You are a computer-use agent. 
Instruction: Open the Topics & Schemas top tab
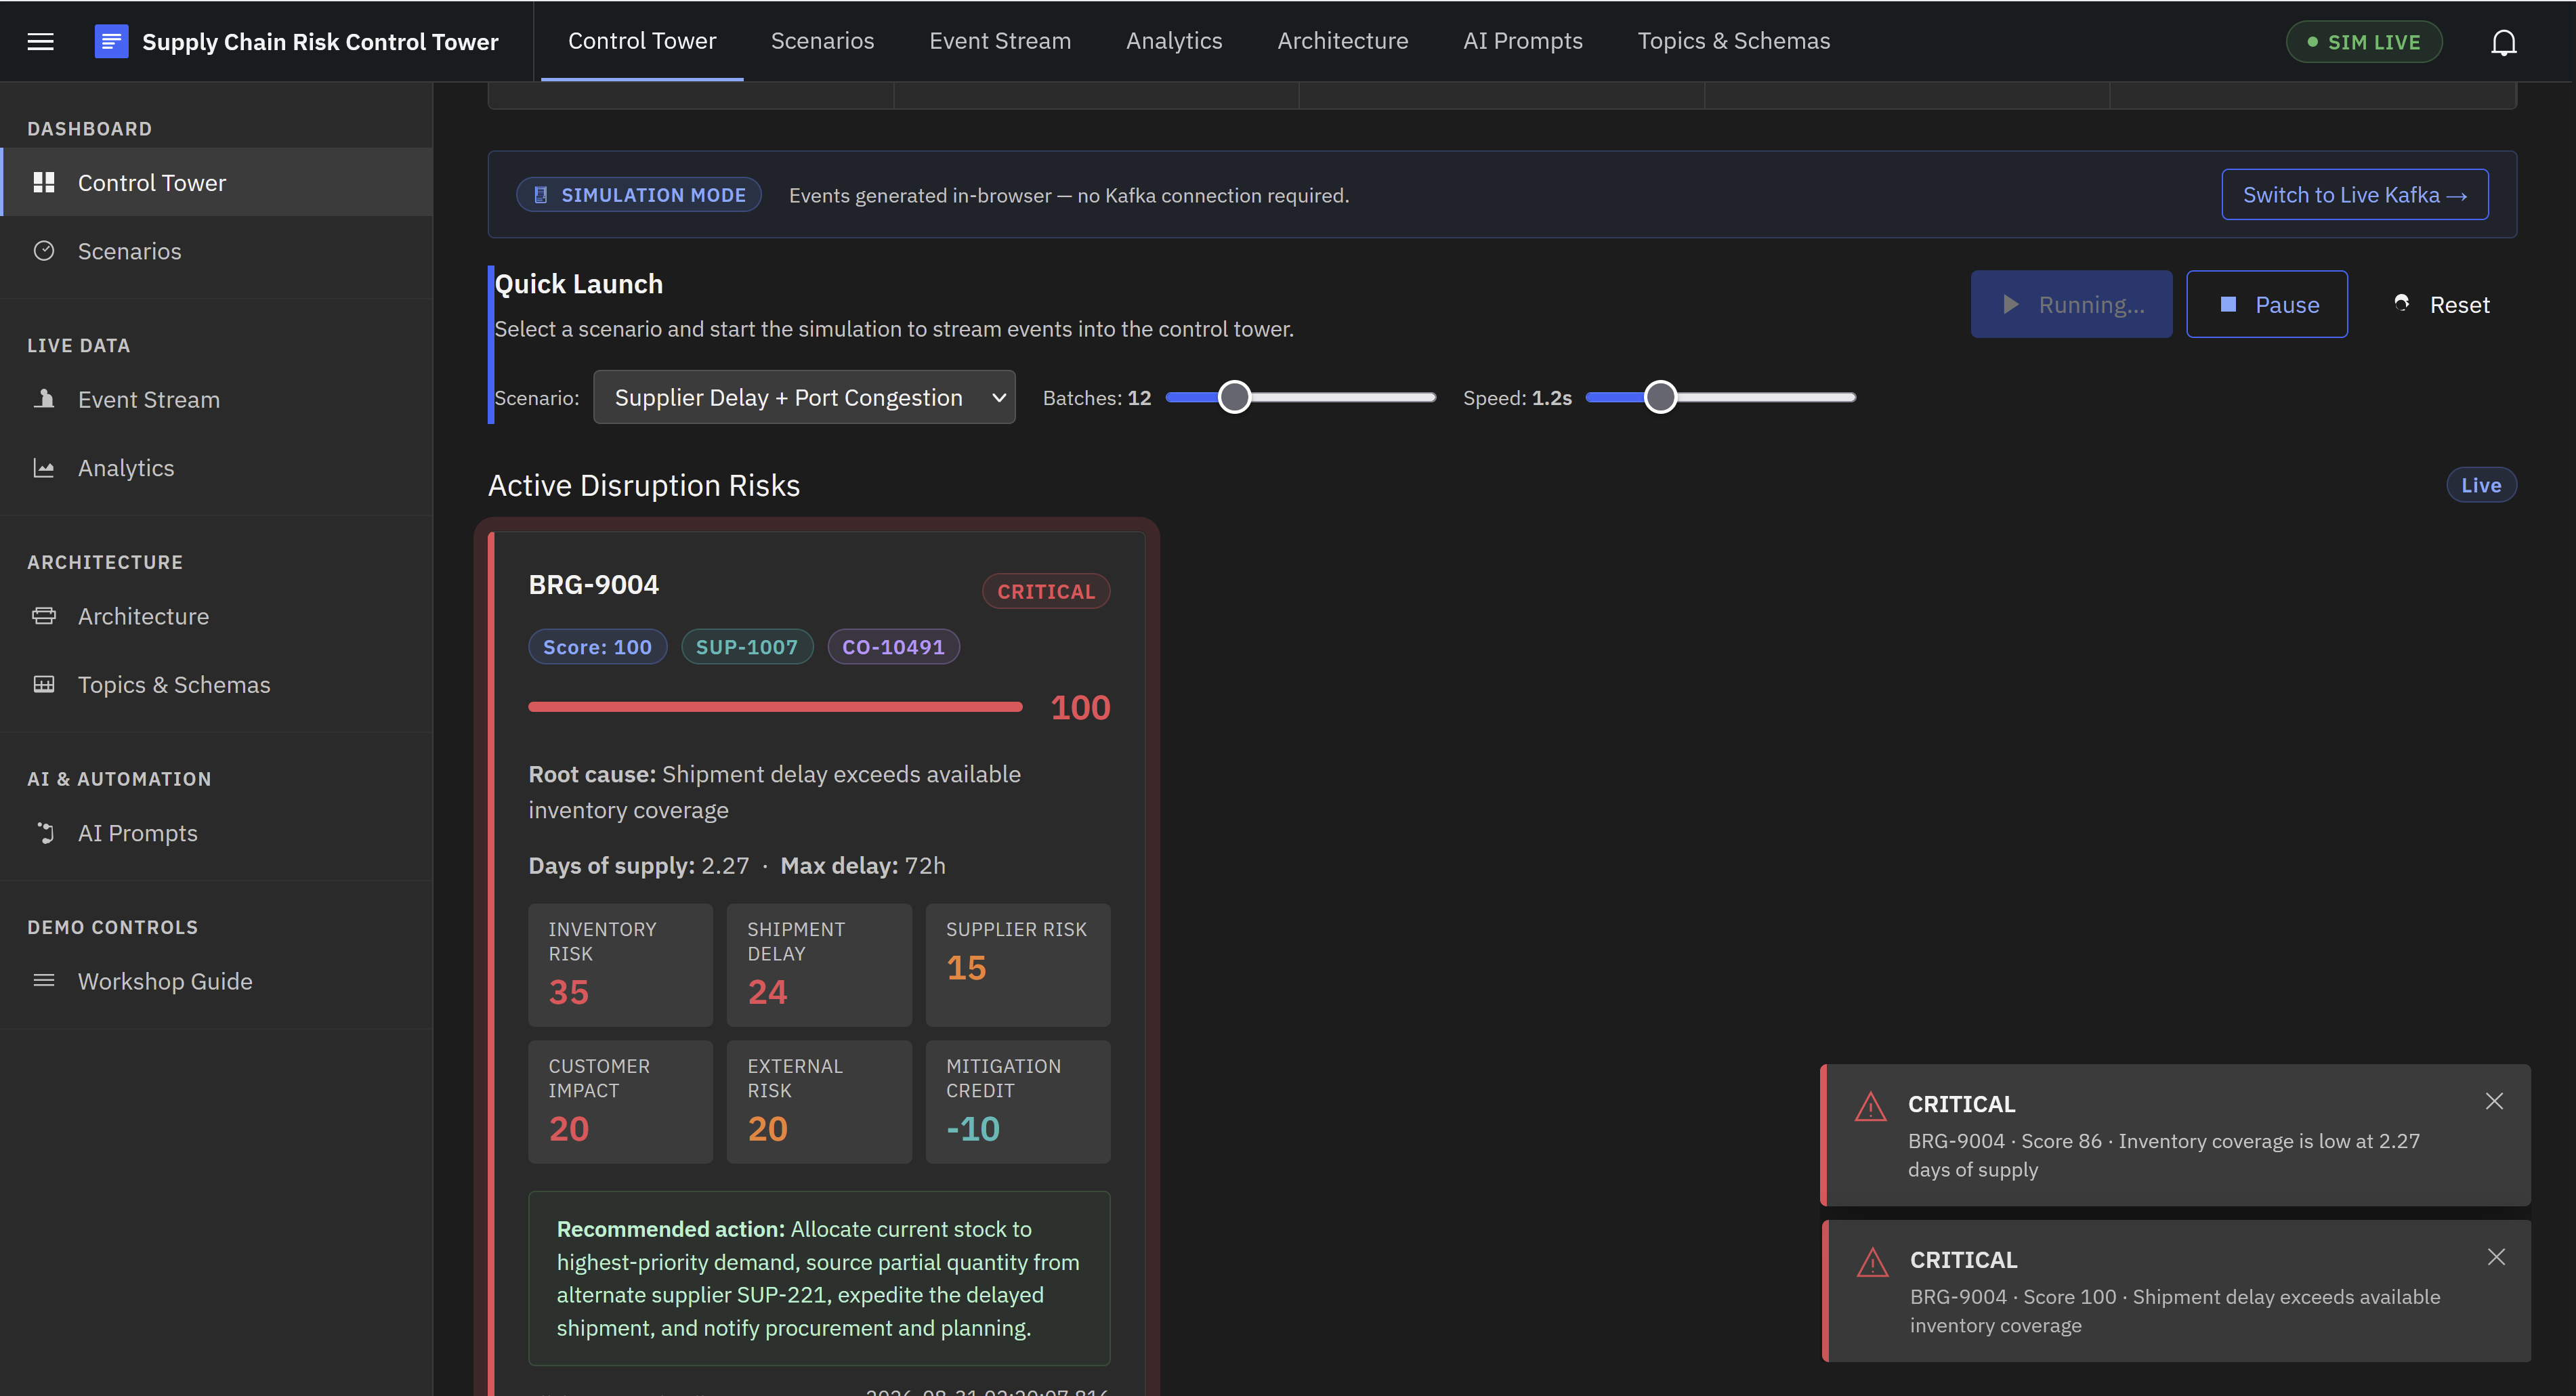click(x=1733, y=41)
